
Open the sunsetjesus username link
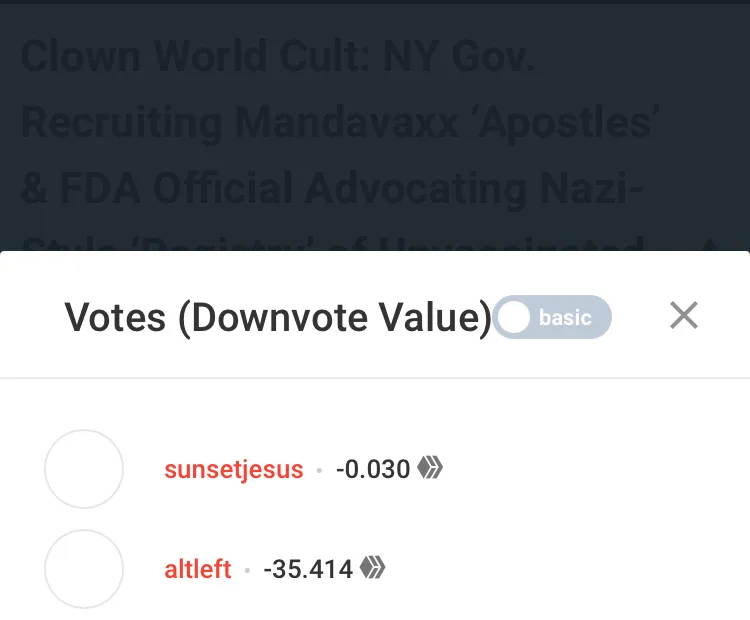tap(234, 469)
